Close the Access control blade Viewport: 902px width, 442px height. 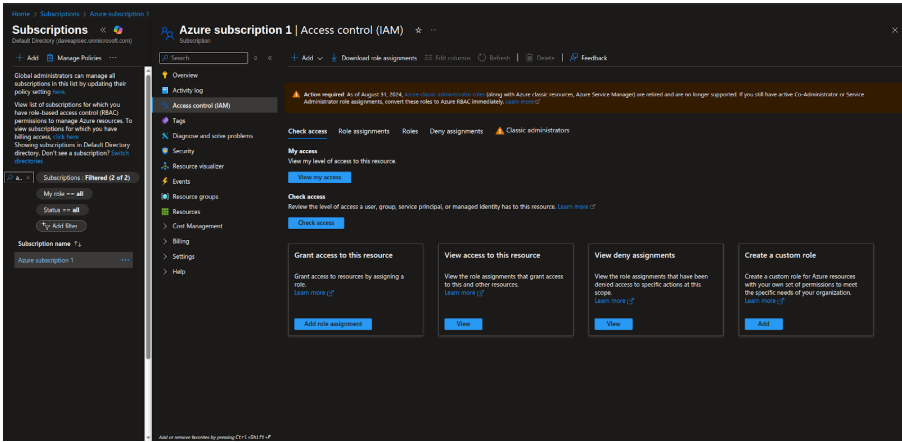(x=895, y=30)
